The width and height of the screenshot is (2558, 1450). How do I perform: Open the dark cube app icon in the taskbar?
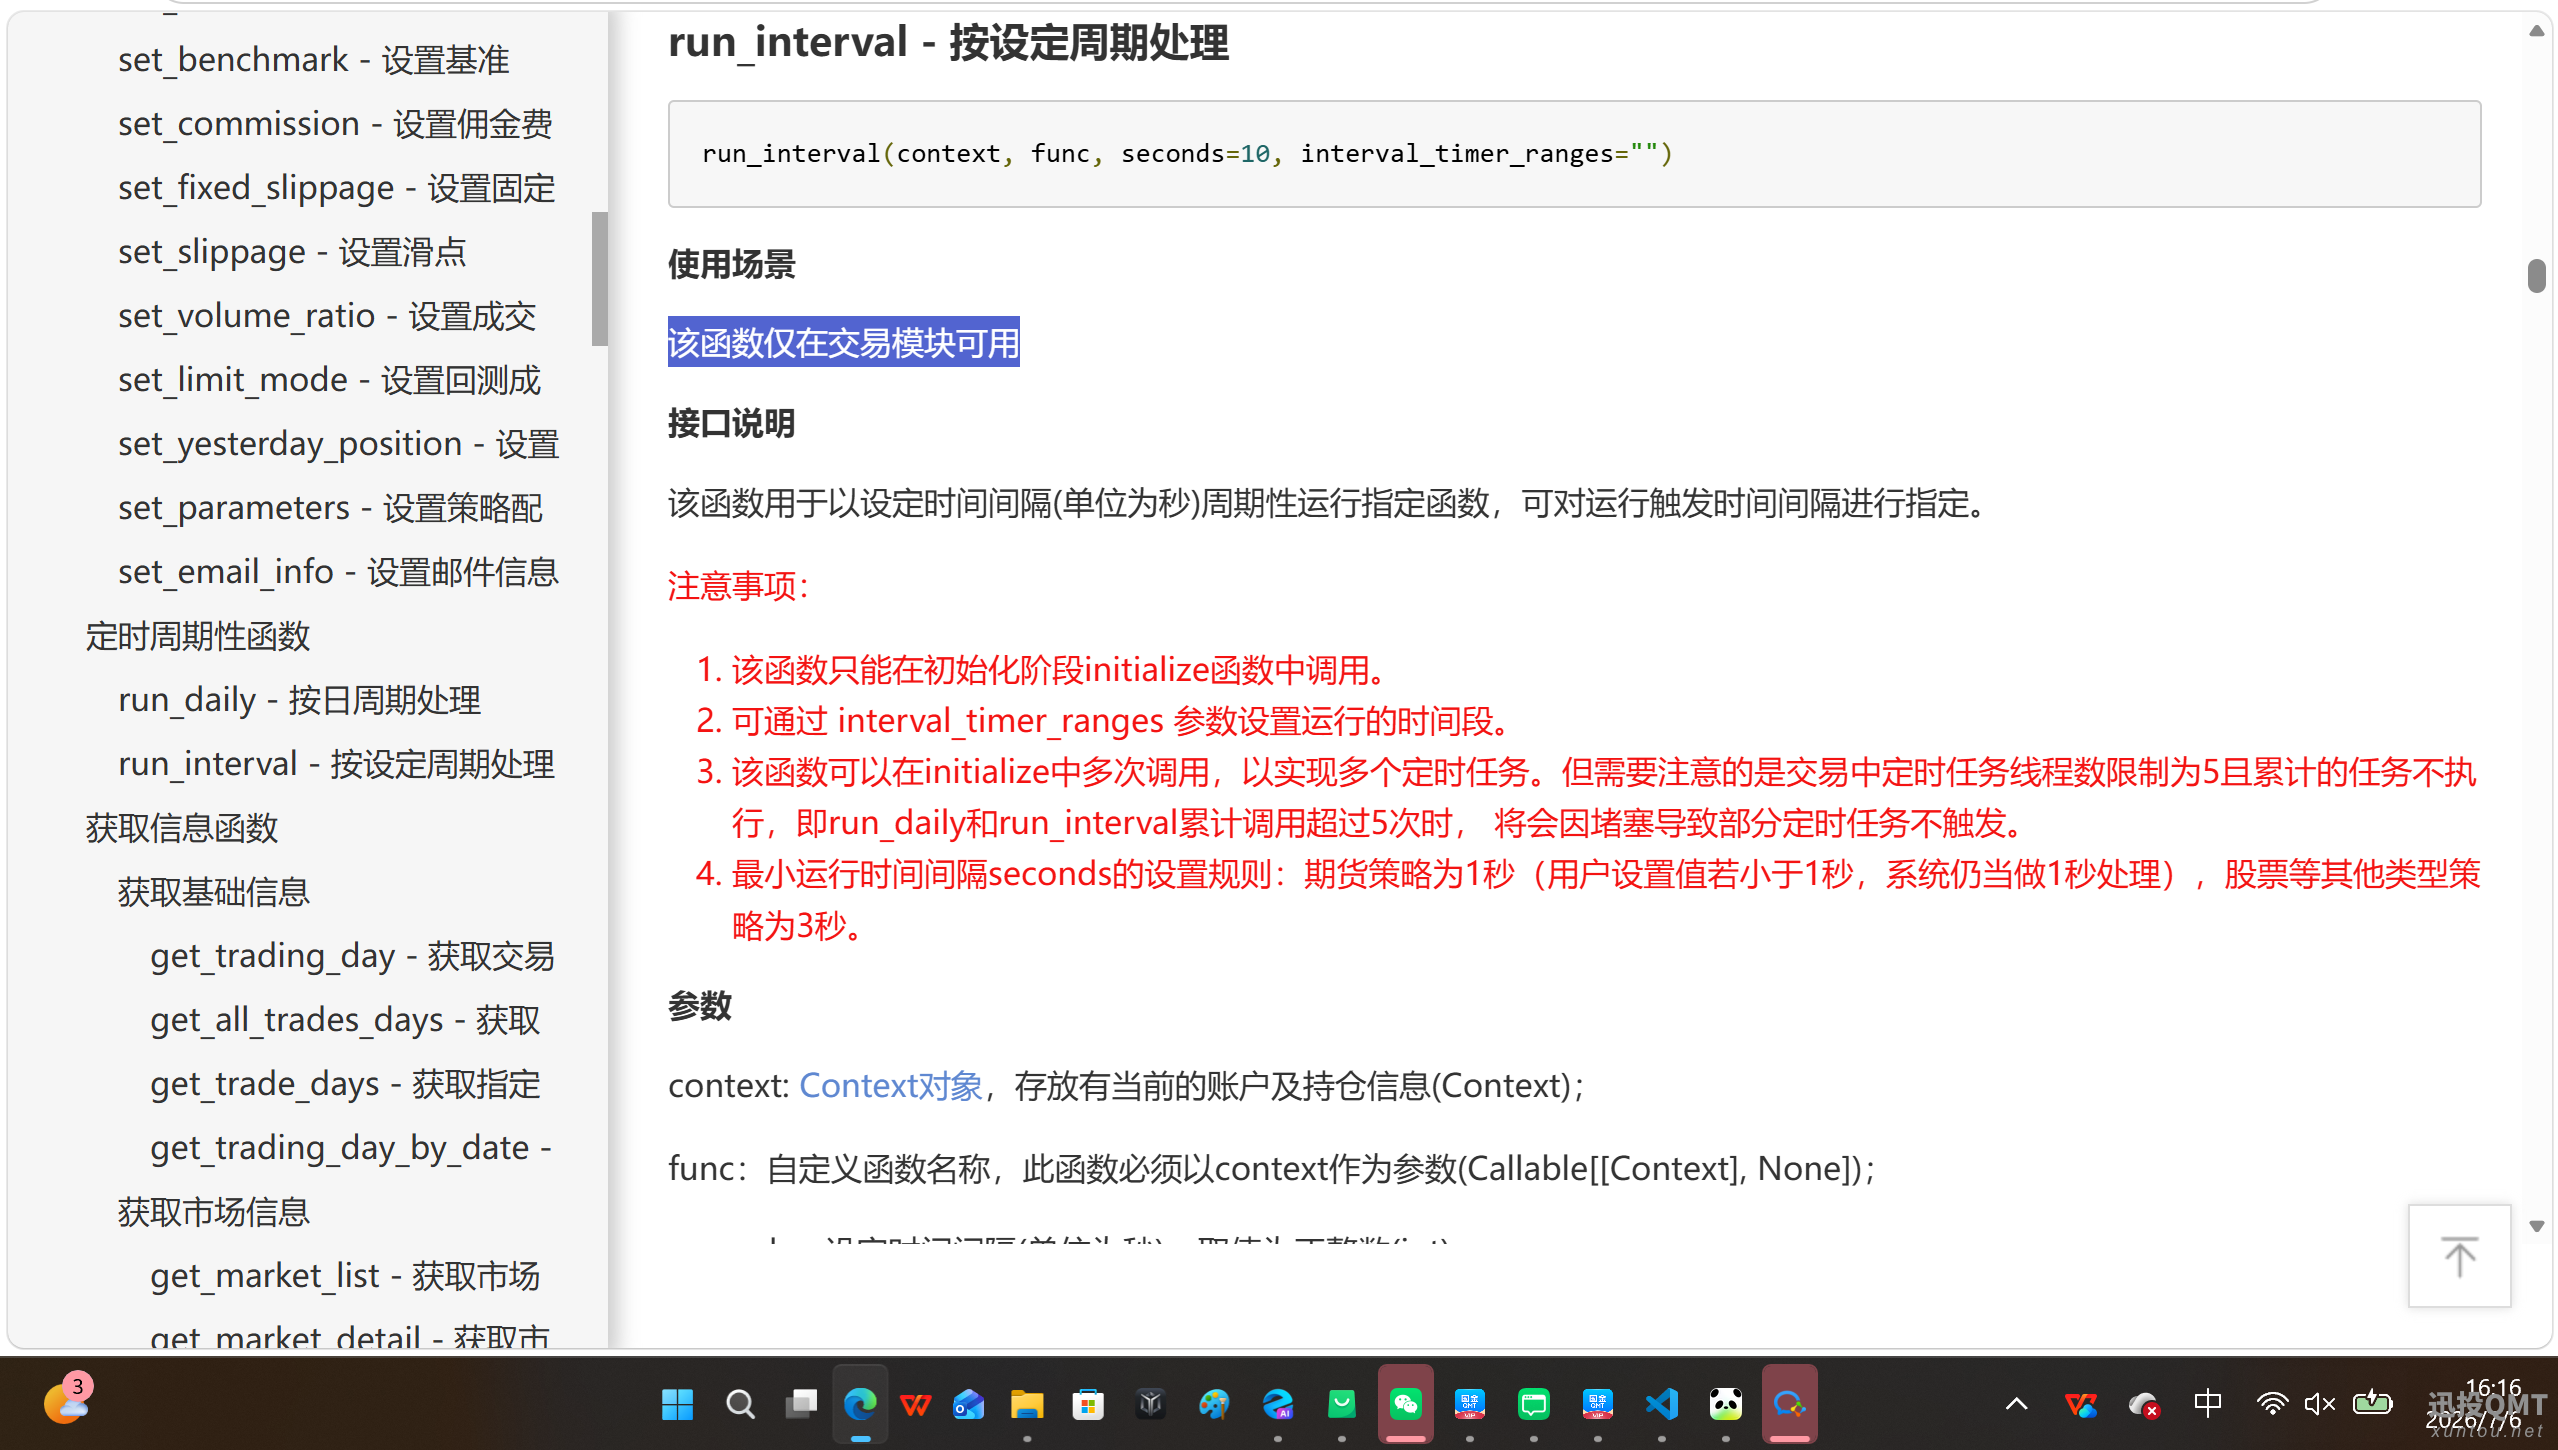coord(1150,1404)
